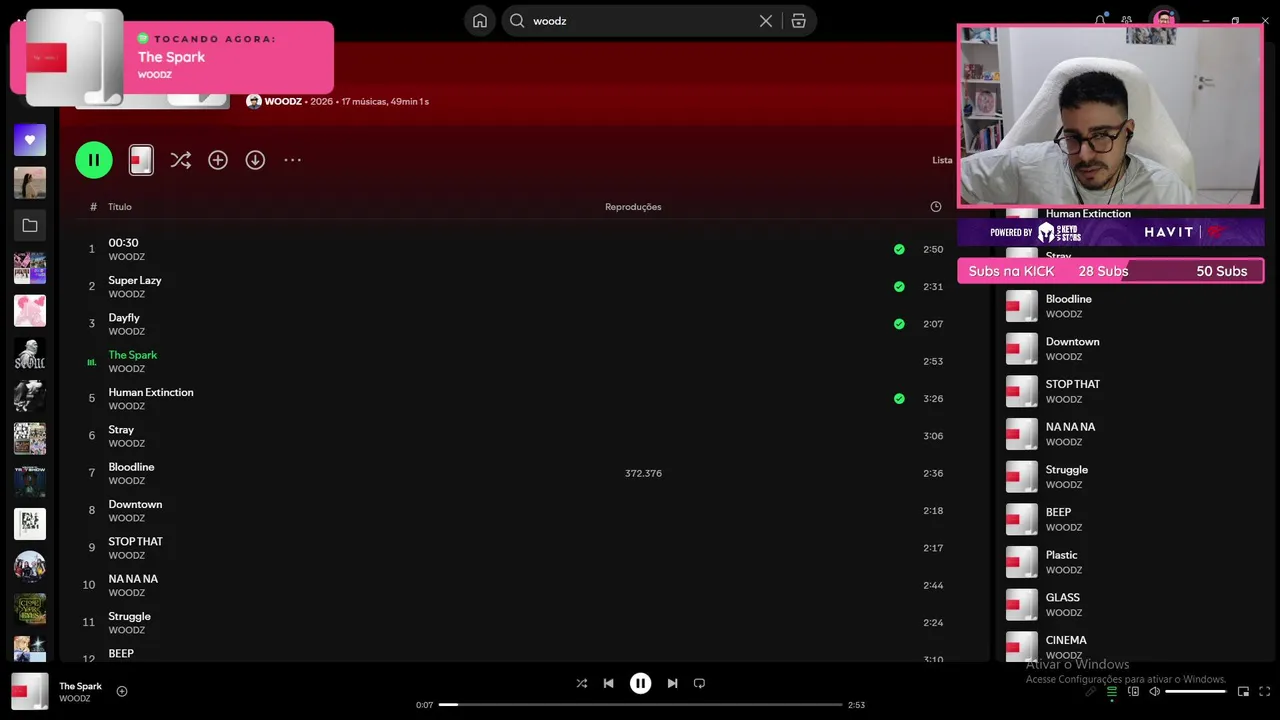Toggle saved checkmark for 00:30

[x=899, y=249]
